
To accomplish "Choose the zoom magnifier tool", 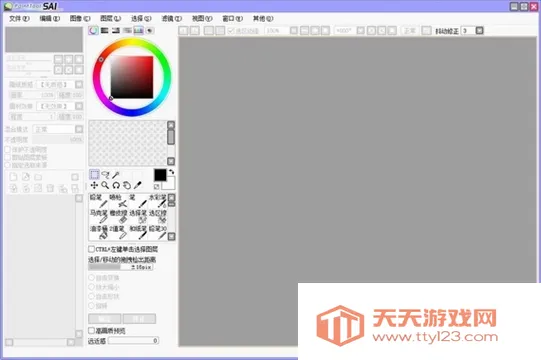I will pyautogui.click(x=105, y=185).
